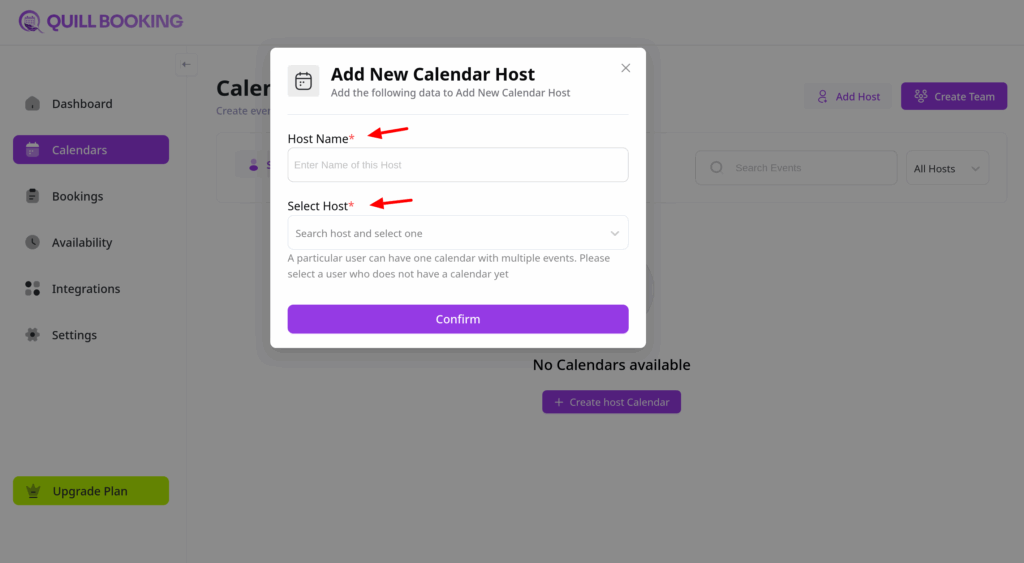Click the Add Host button
This screenshot has height=563, width=1024.
tap(848, 97)
